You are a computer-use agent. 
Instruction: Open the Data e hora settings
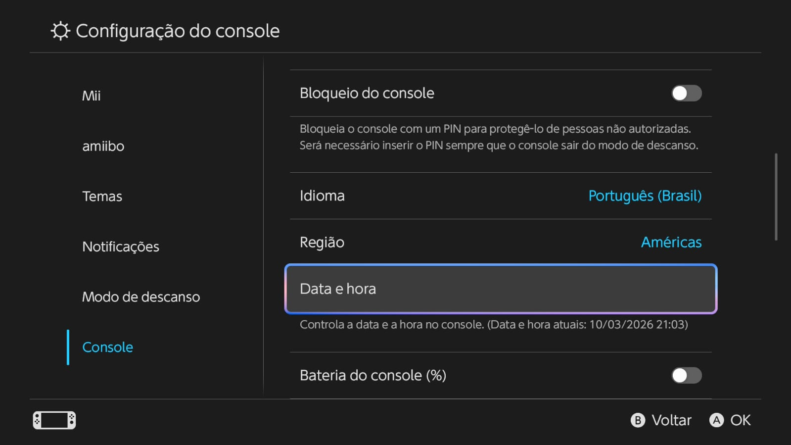[x=500, y=289]
